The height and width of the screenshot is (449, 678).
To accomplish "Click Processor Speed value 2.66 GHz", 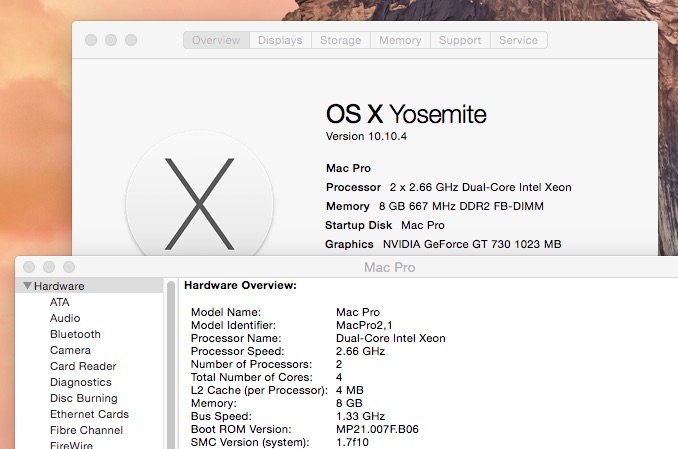I will [x=360, y=351].
